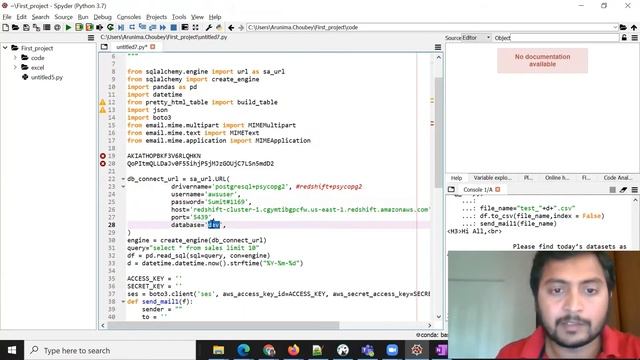
Task: Open Microsoft Edge from the taskbar
Action: click(244, 350)
